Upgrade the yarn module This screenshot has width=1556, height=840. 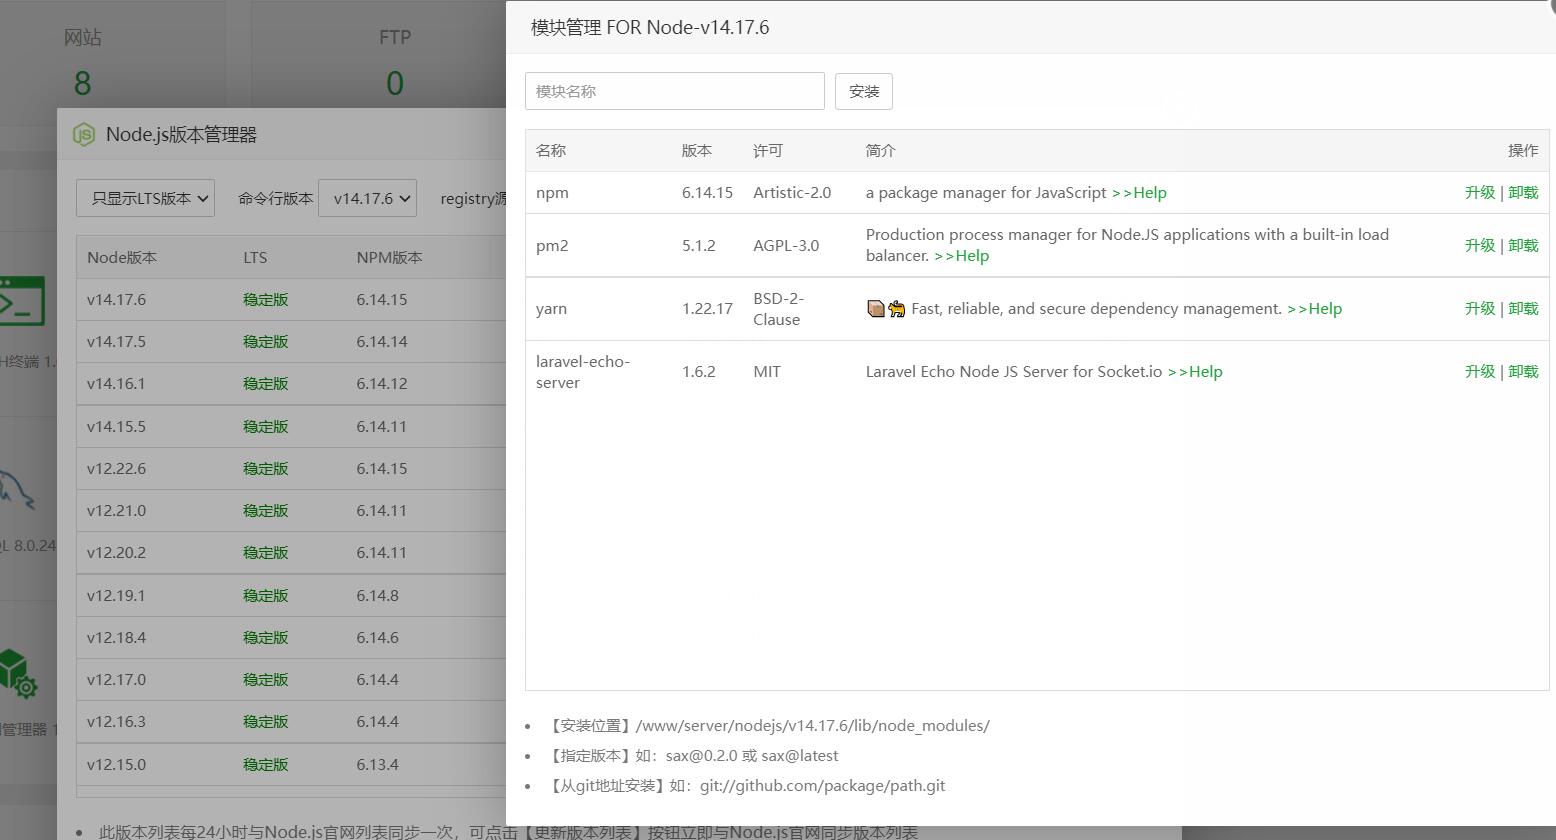[1480, 309]
